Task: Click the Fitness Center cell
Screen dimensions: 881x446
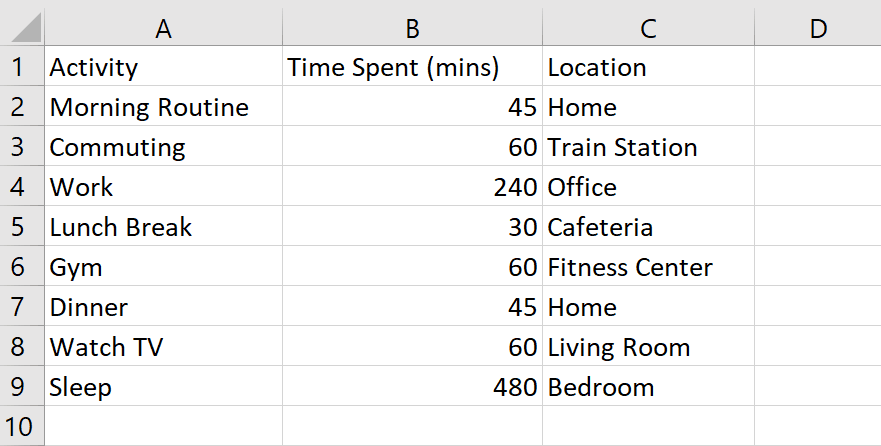Action: coord(648,267)
